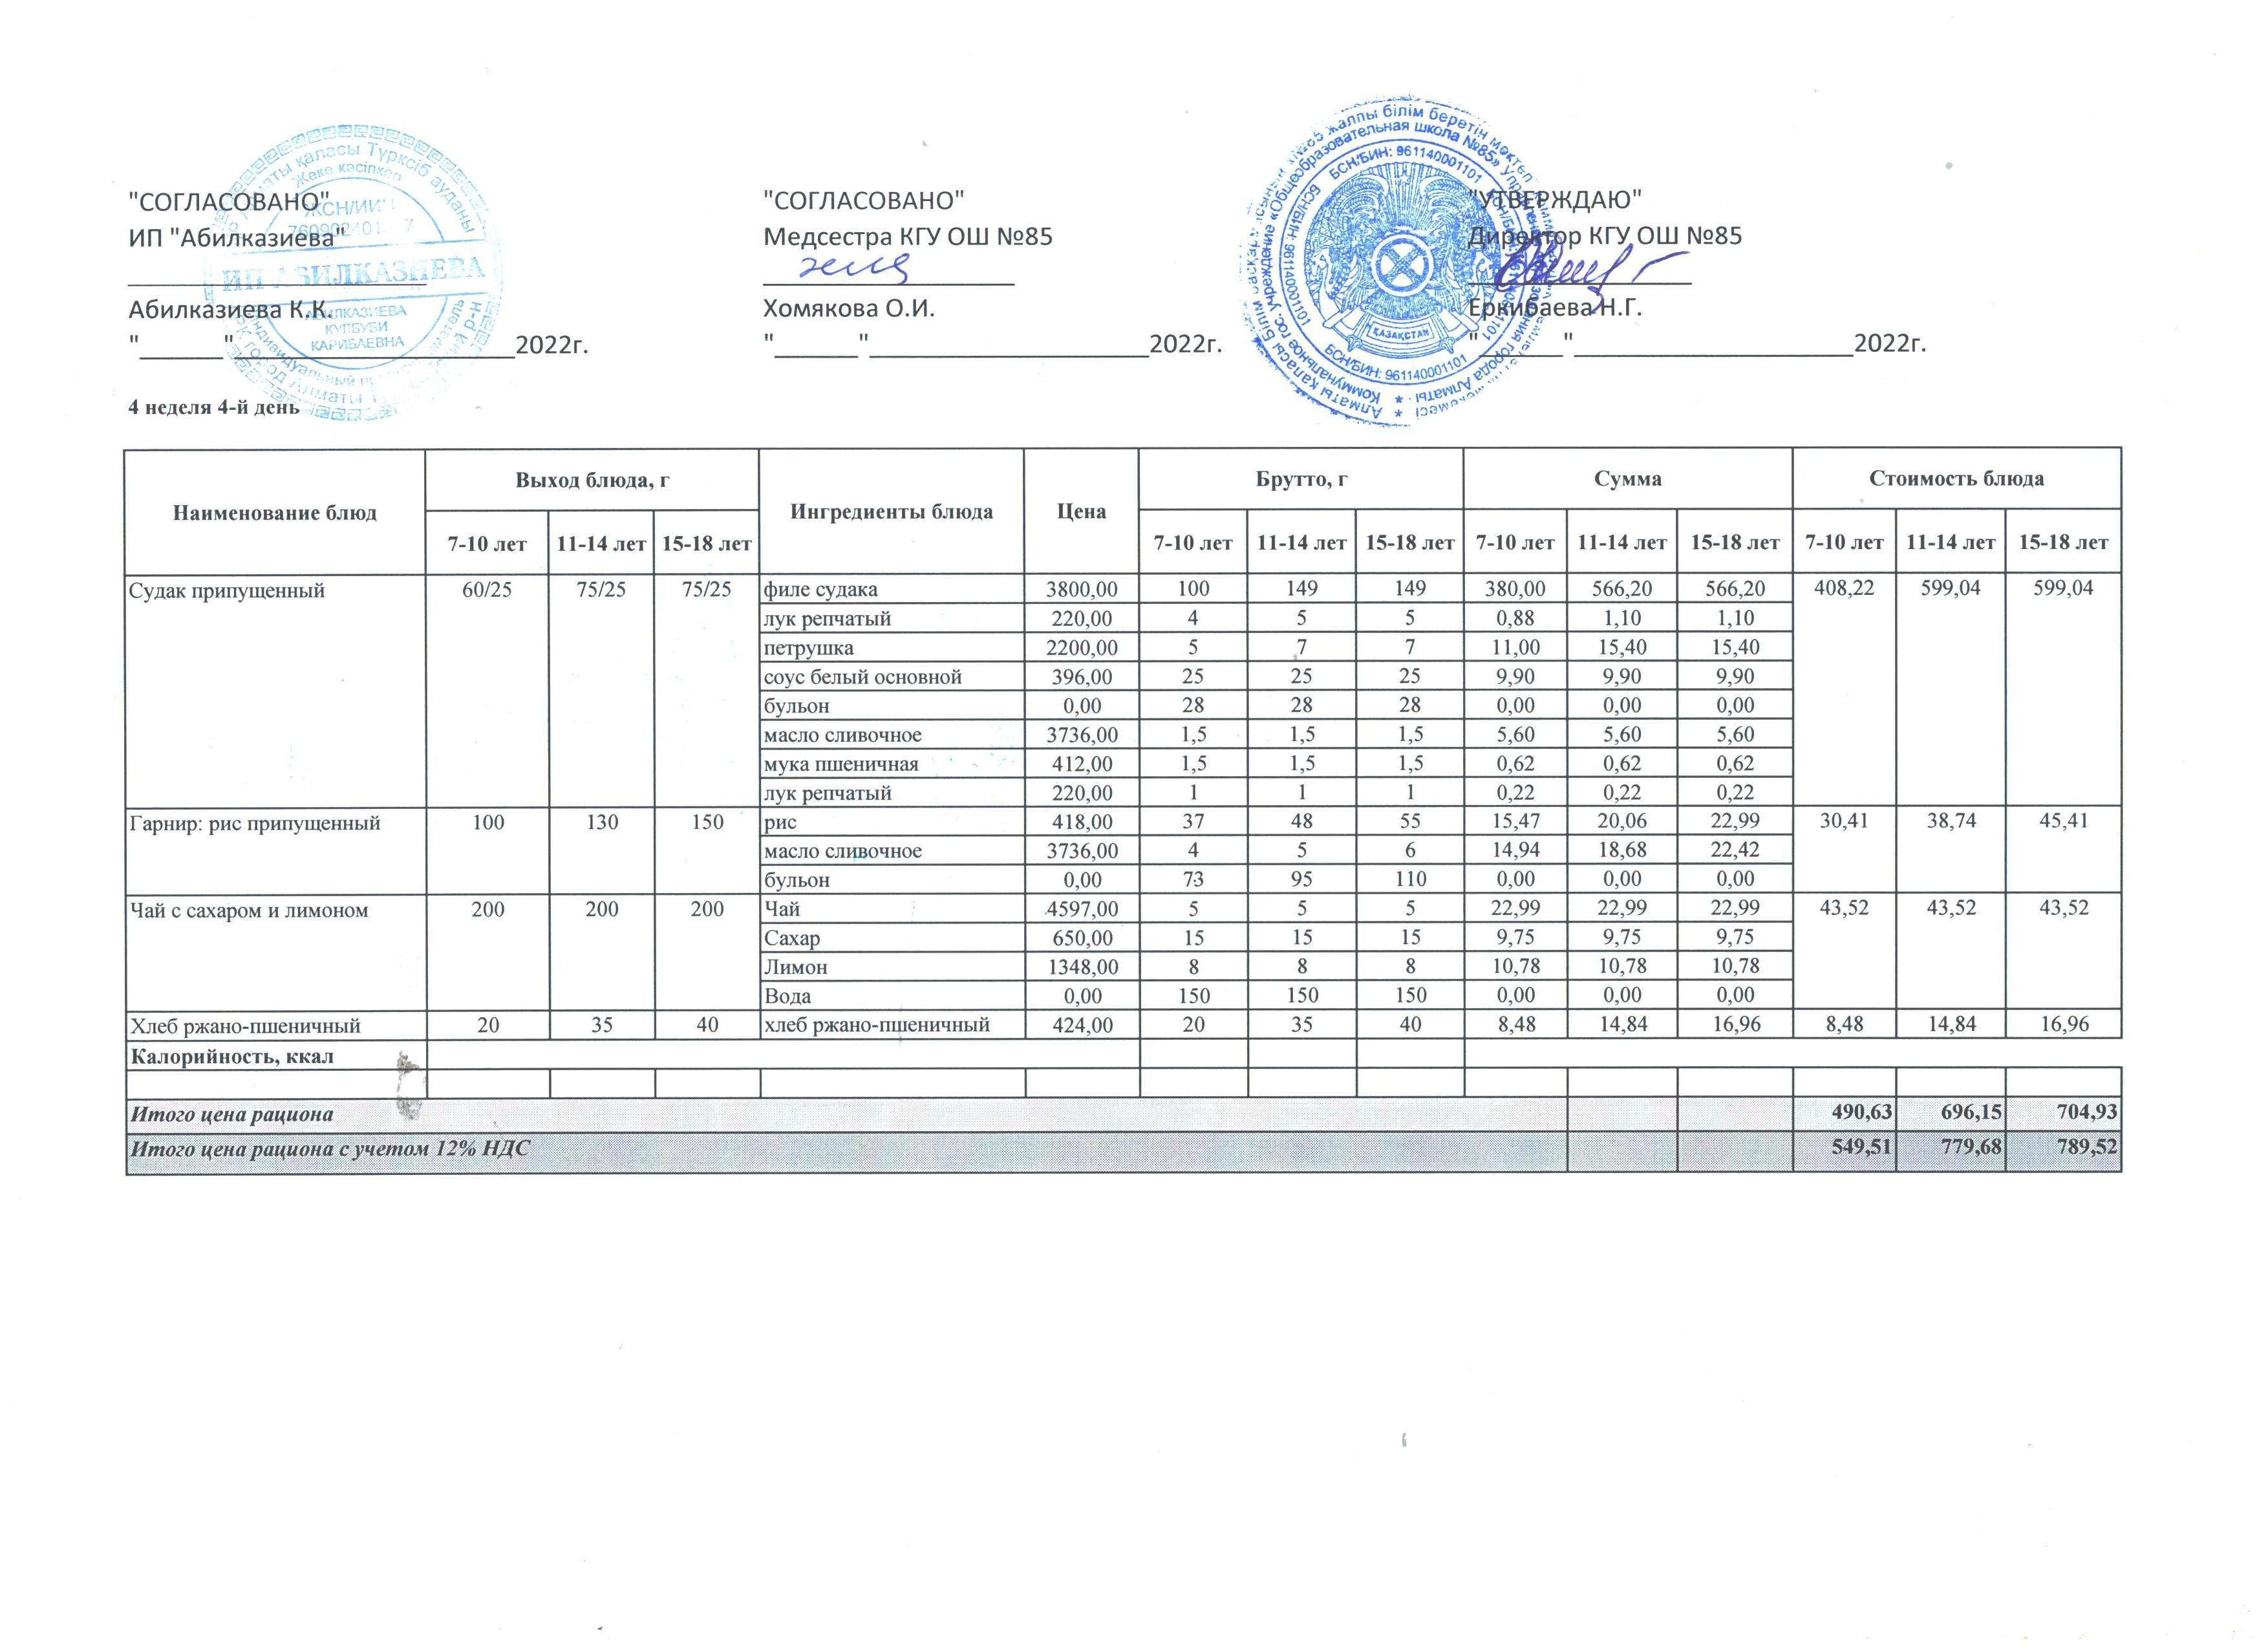The height and width of the screenshot is (1649, 2268).
Task: Select the 'филе судака' ingredient cell
Action: point(821,590)
